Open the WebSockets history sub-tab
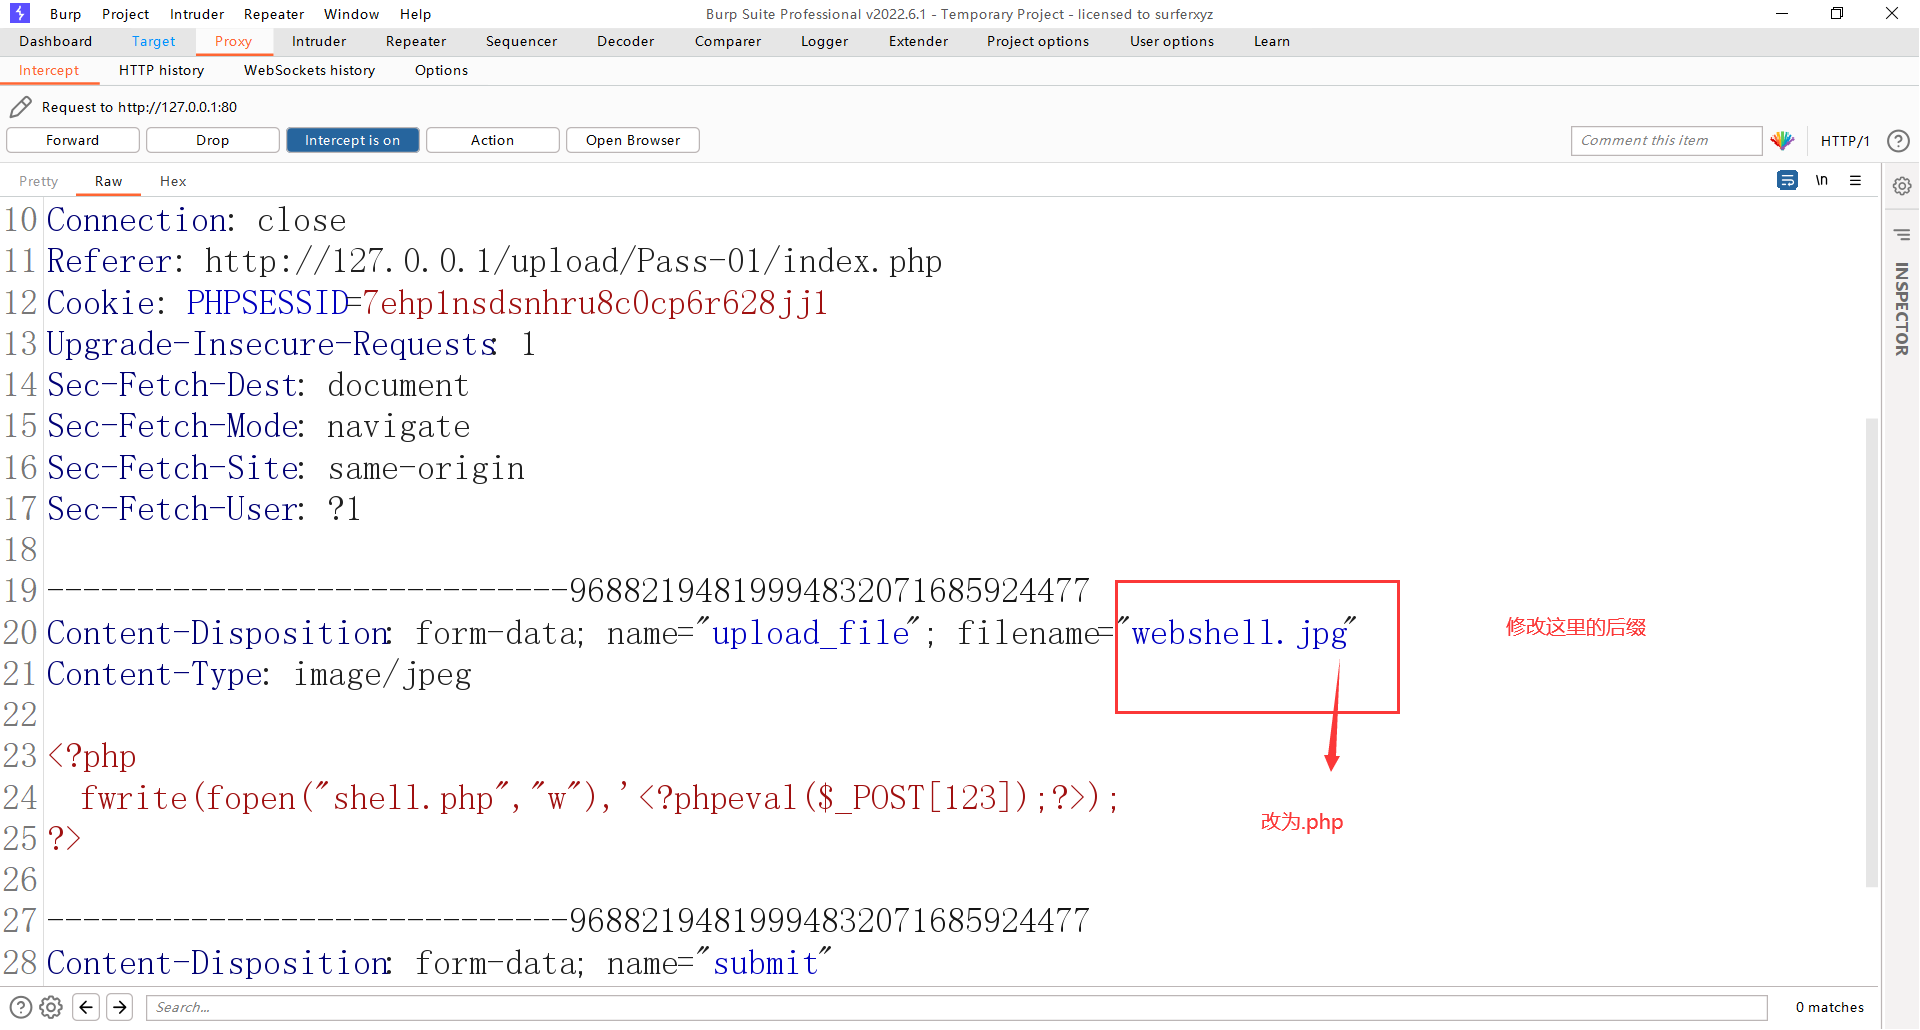Image resolution: width=1920 pixels, height=1030 pixels. pos(310,70)
